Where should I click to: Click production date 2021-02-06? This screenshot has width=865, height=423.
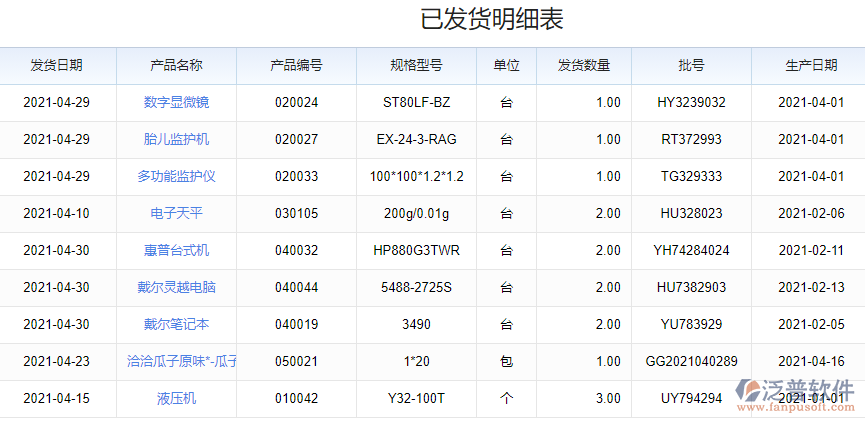pyautogui.click(x=811, y=213)
